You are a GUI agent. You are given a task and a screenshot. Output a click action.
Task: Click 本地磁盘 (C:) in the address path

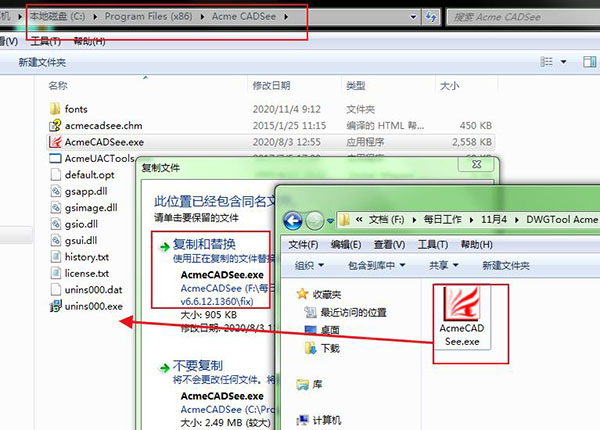coord(57,16)
